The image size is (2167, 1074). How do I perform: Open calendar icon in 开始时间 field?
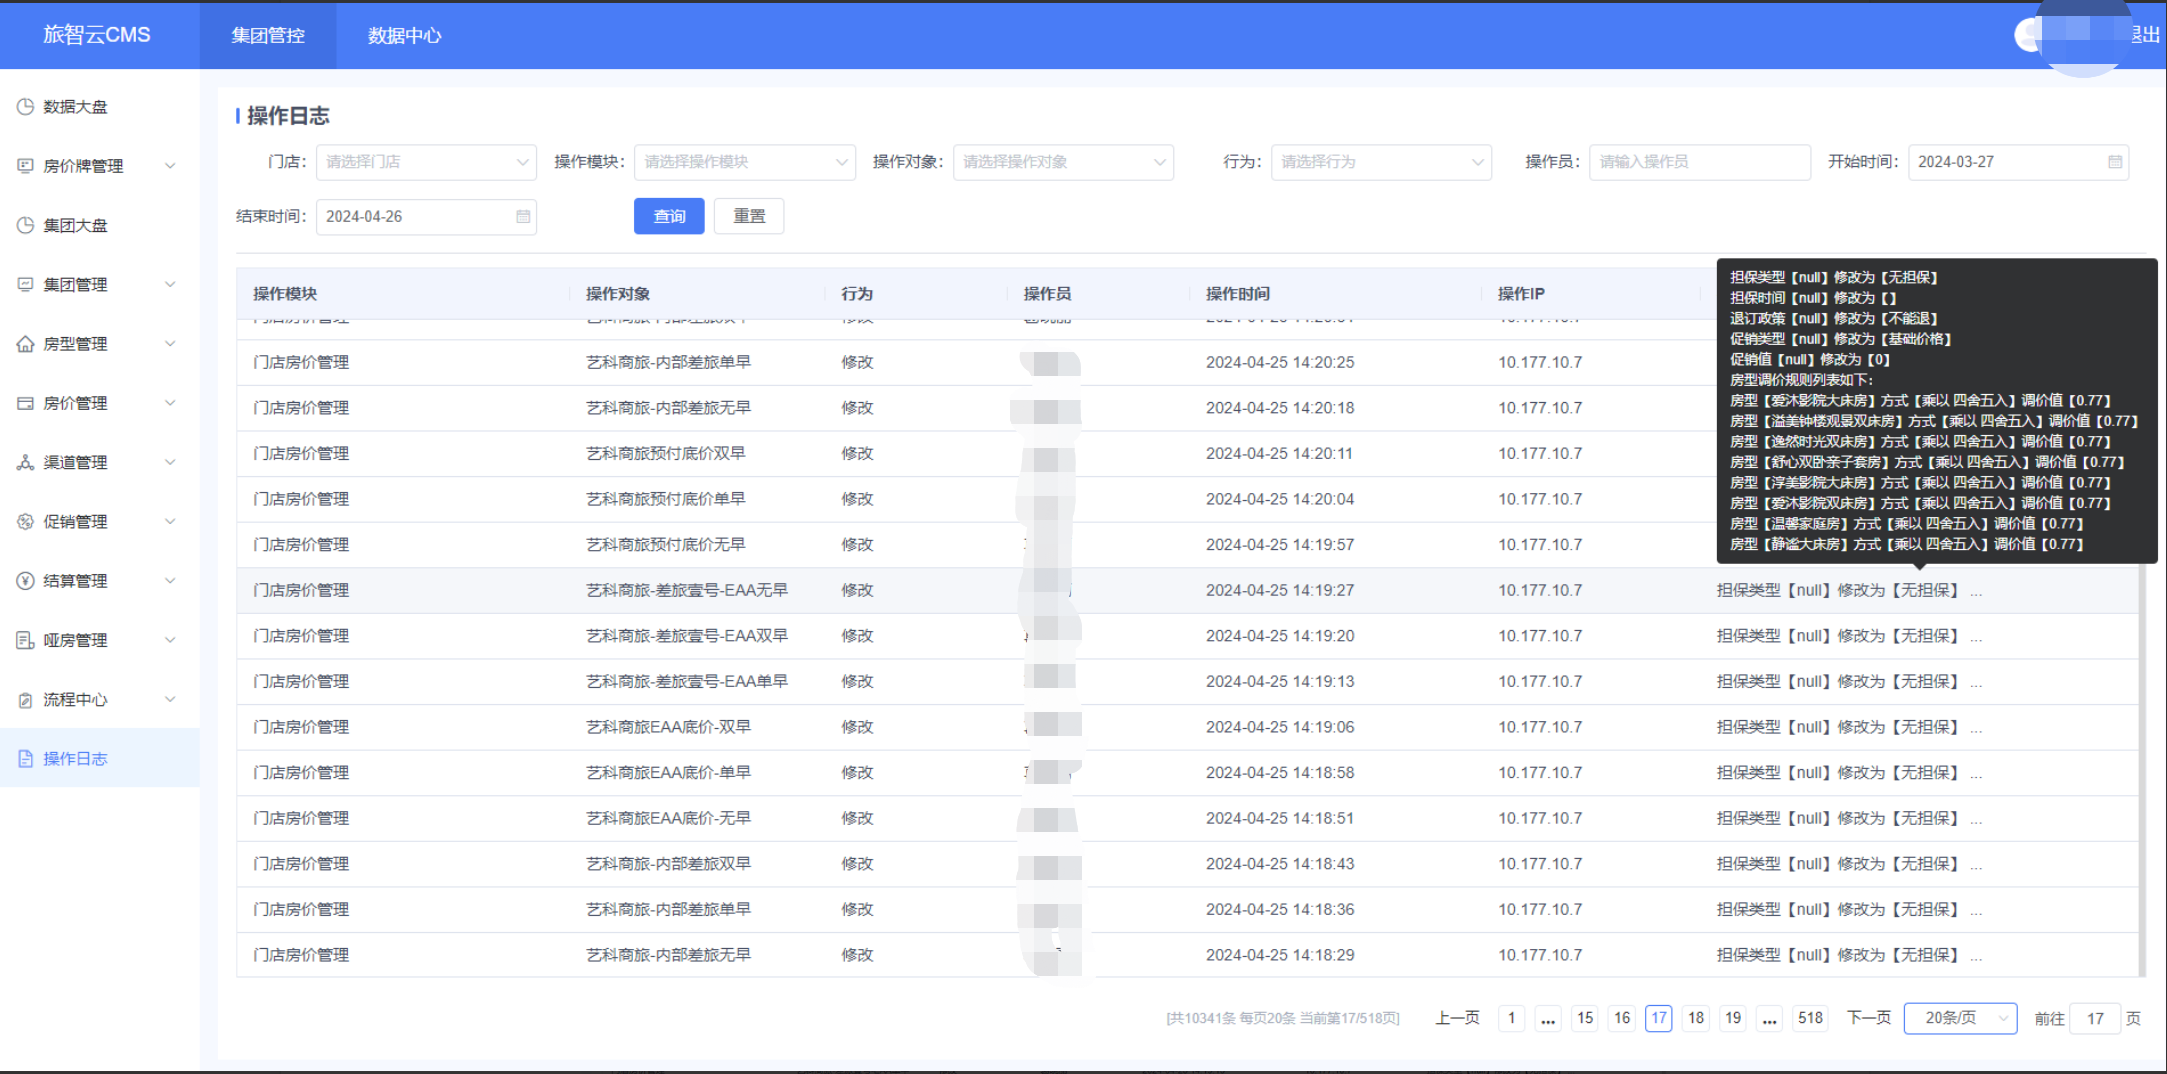[x=2115, y=162]
